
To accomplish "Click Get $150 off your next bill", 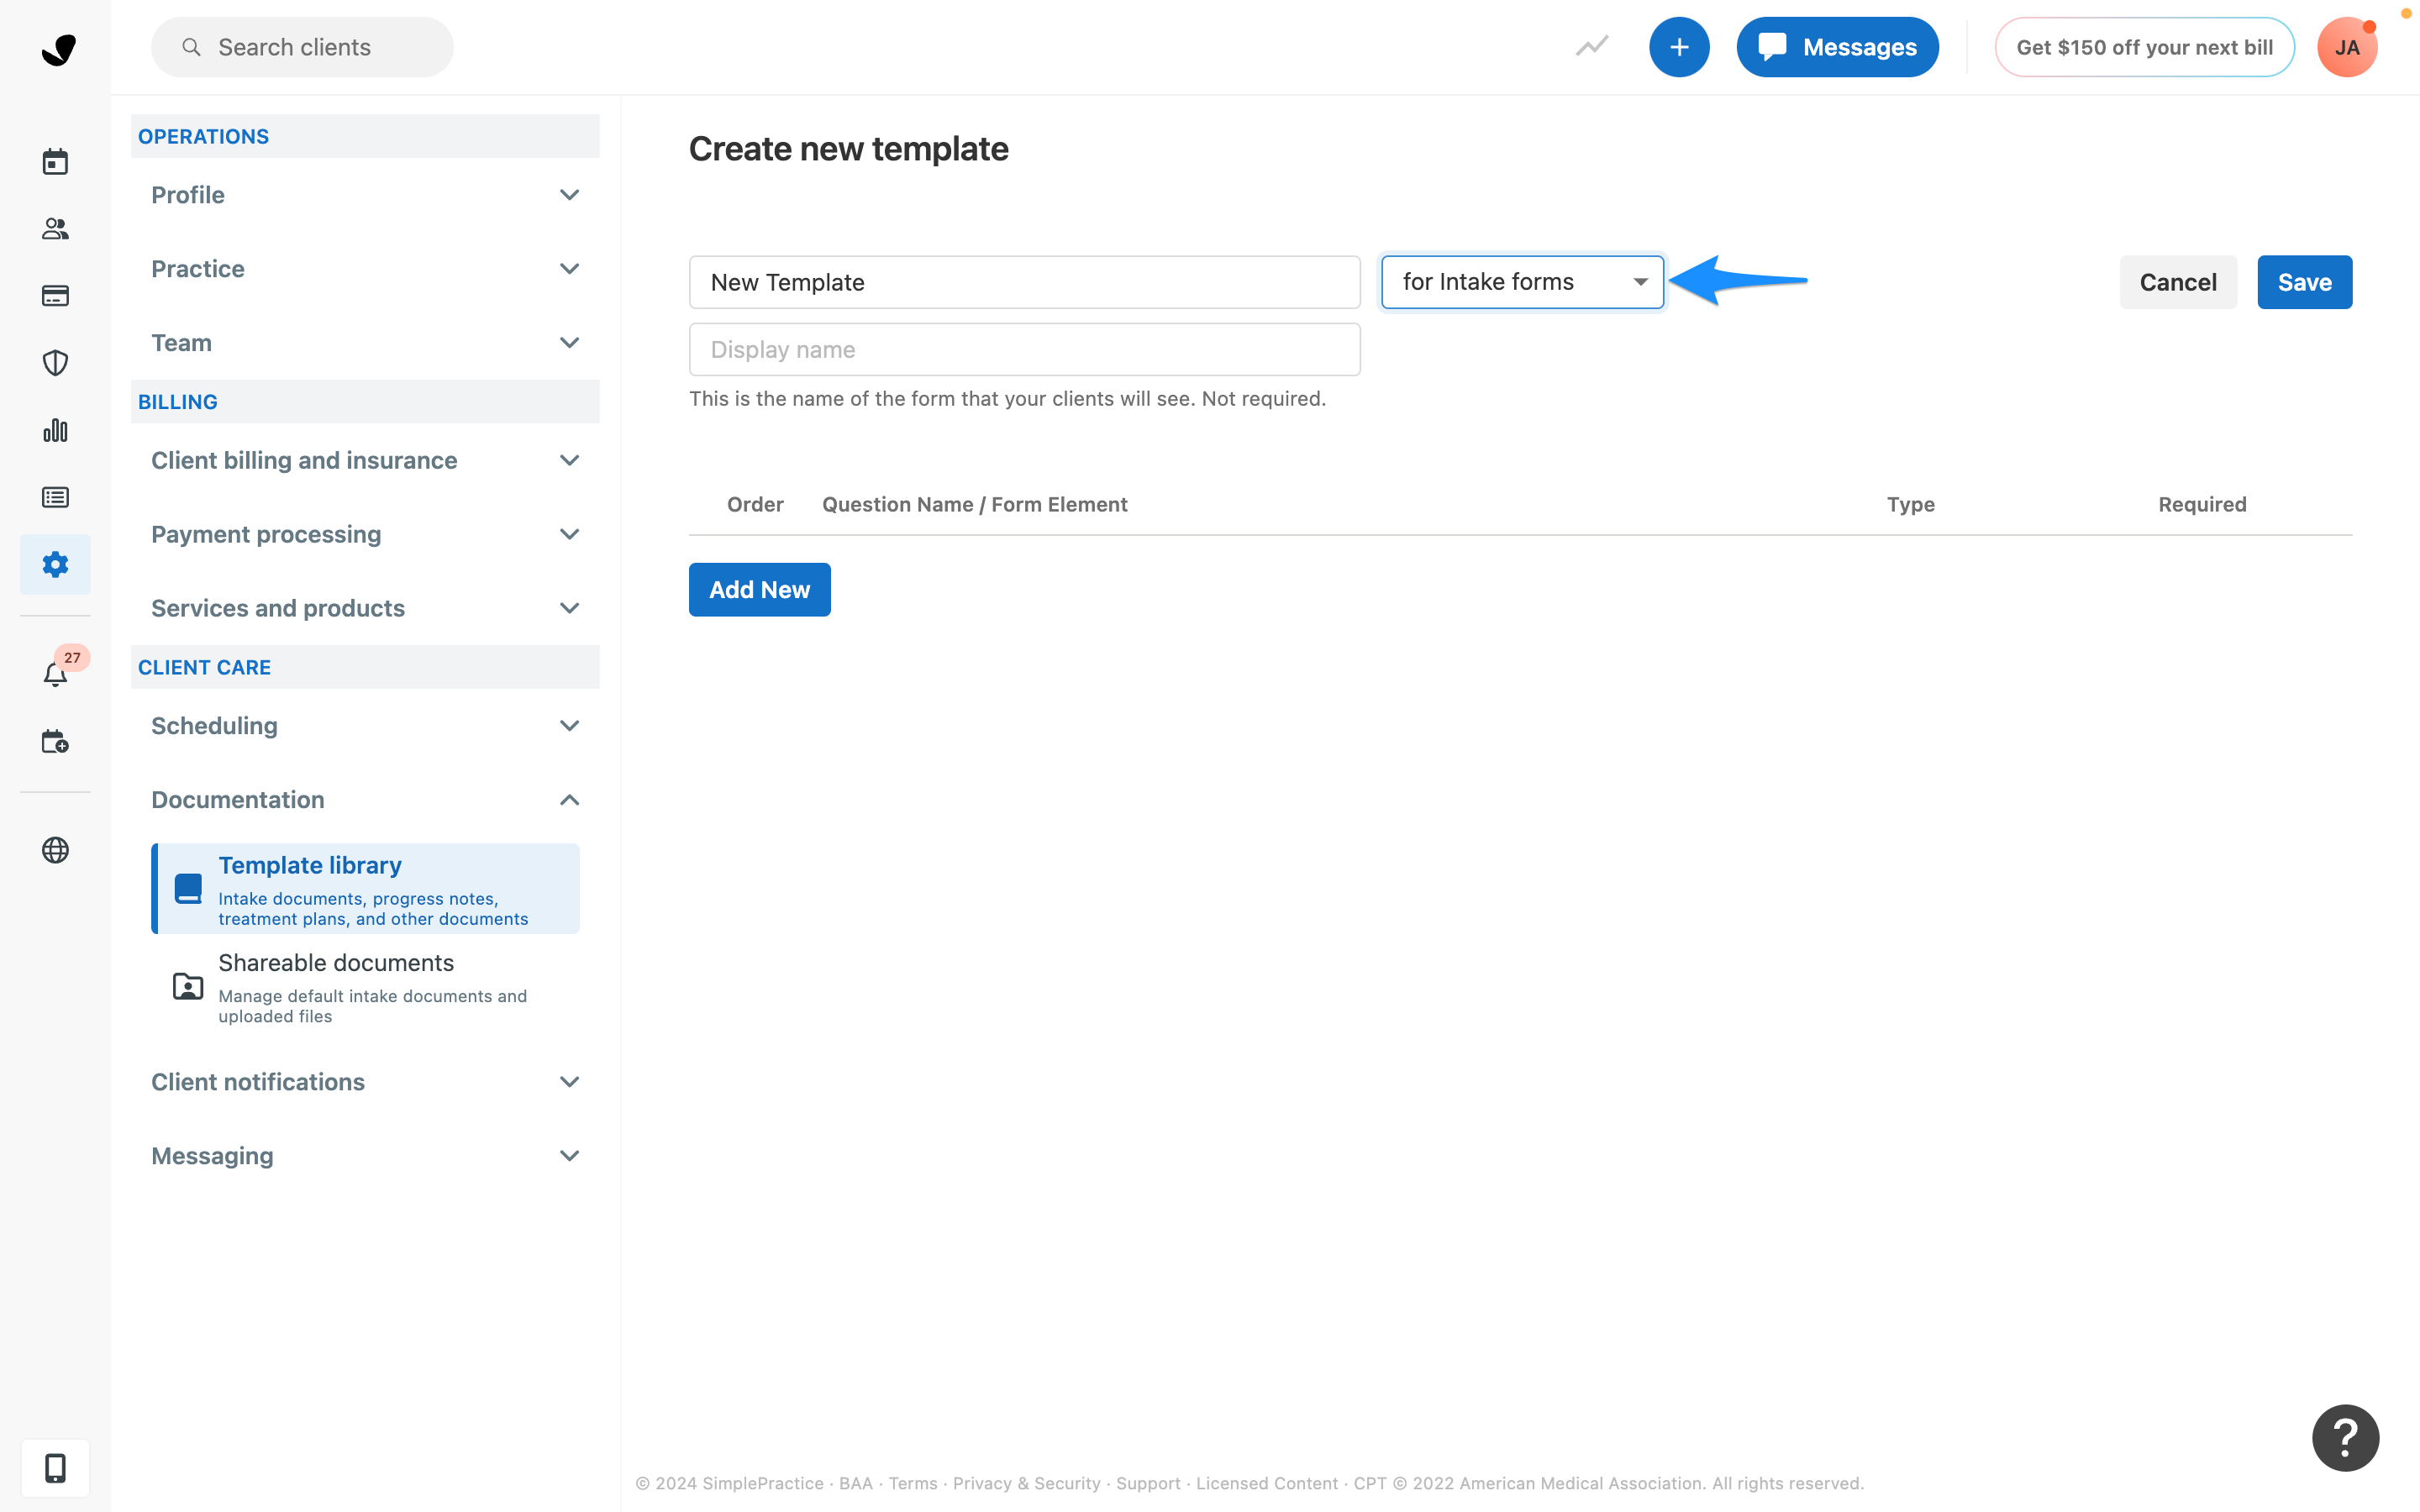I will 2144,46.
